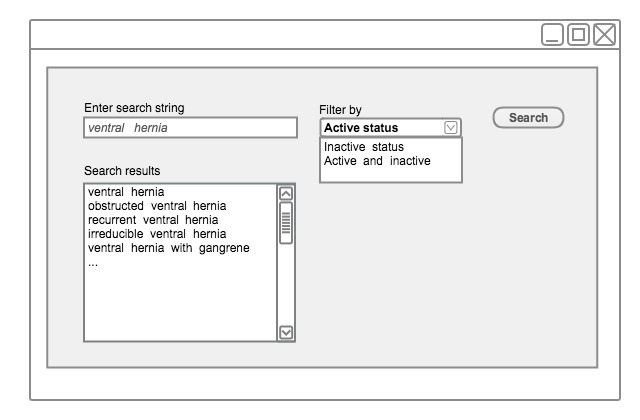This screenshot has height=420, width=640.
Task: Pick 'recurrent ventral hernia' from results
Action: [x=153, y=220]
